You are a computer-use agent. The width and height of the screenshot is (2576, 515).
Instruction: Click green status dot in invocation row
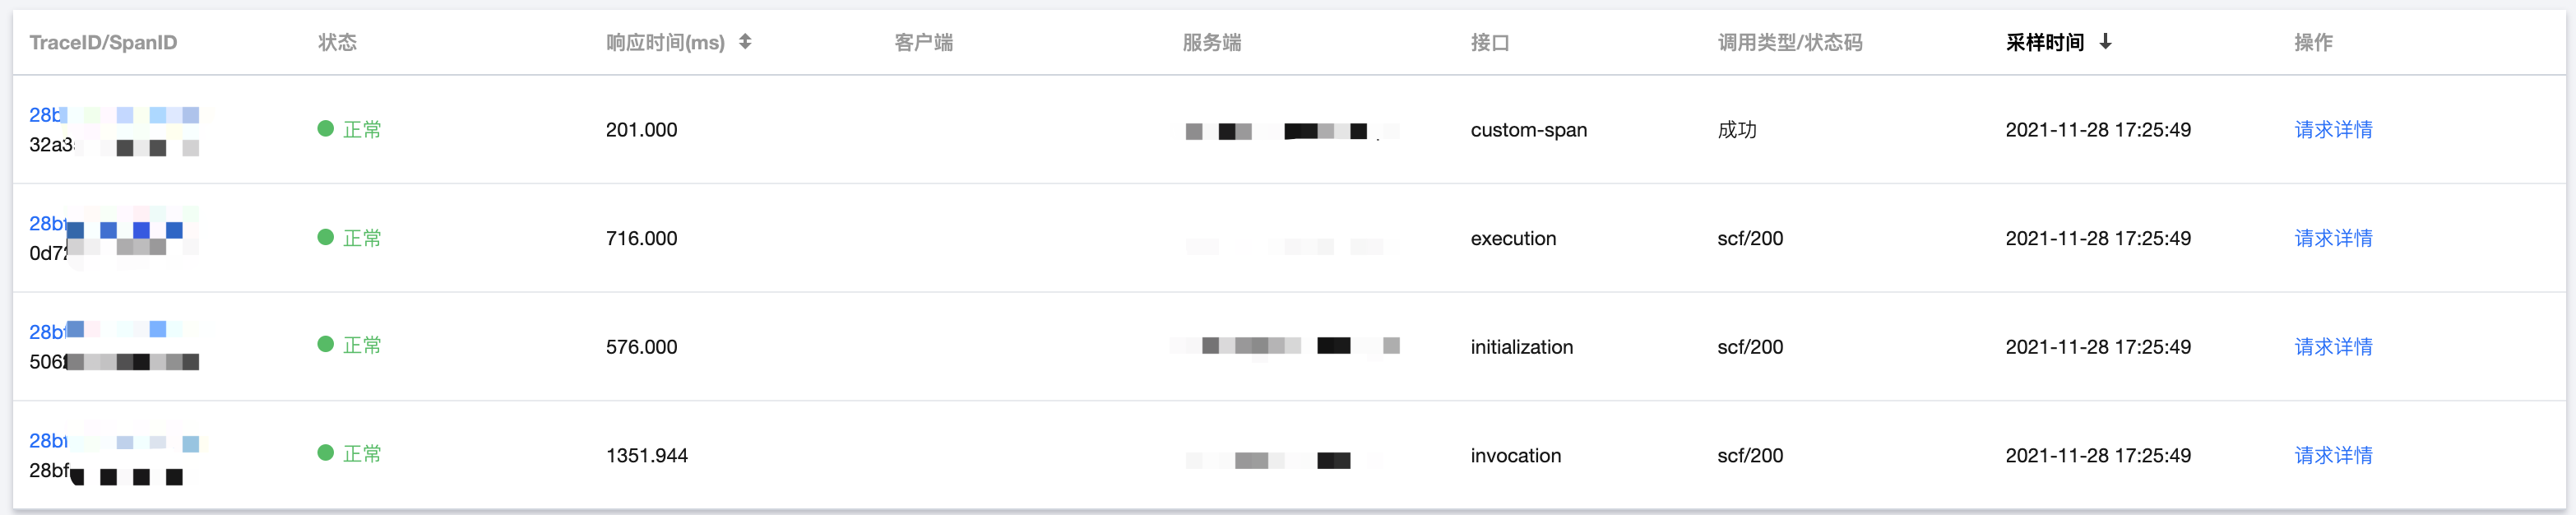[325, 453]
